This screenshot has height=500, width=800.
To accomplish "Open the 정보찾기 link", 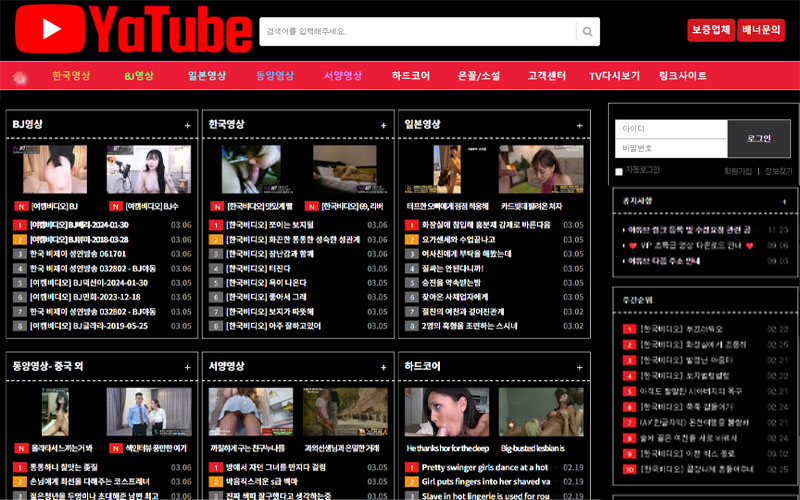I will pyautogui.click(x=778, y=171).
